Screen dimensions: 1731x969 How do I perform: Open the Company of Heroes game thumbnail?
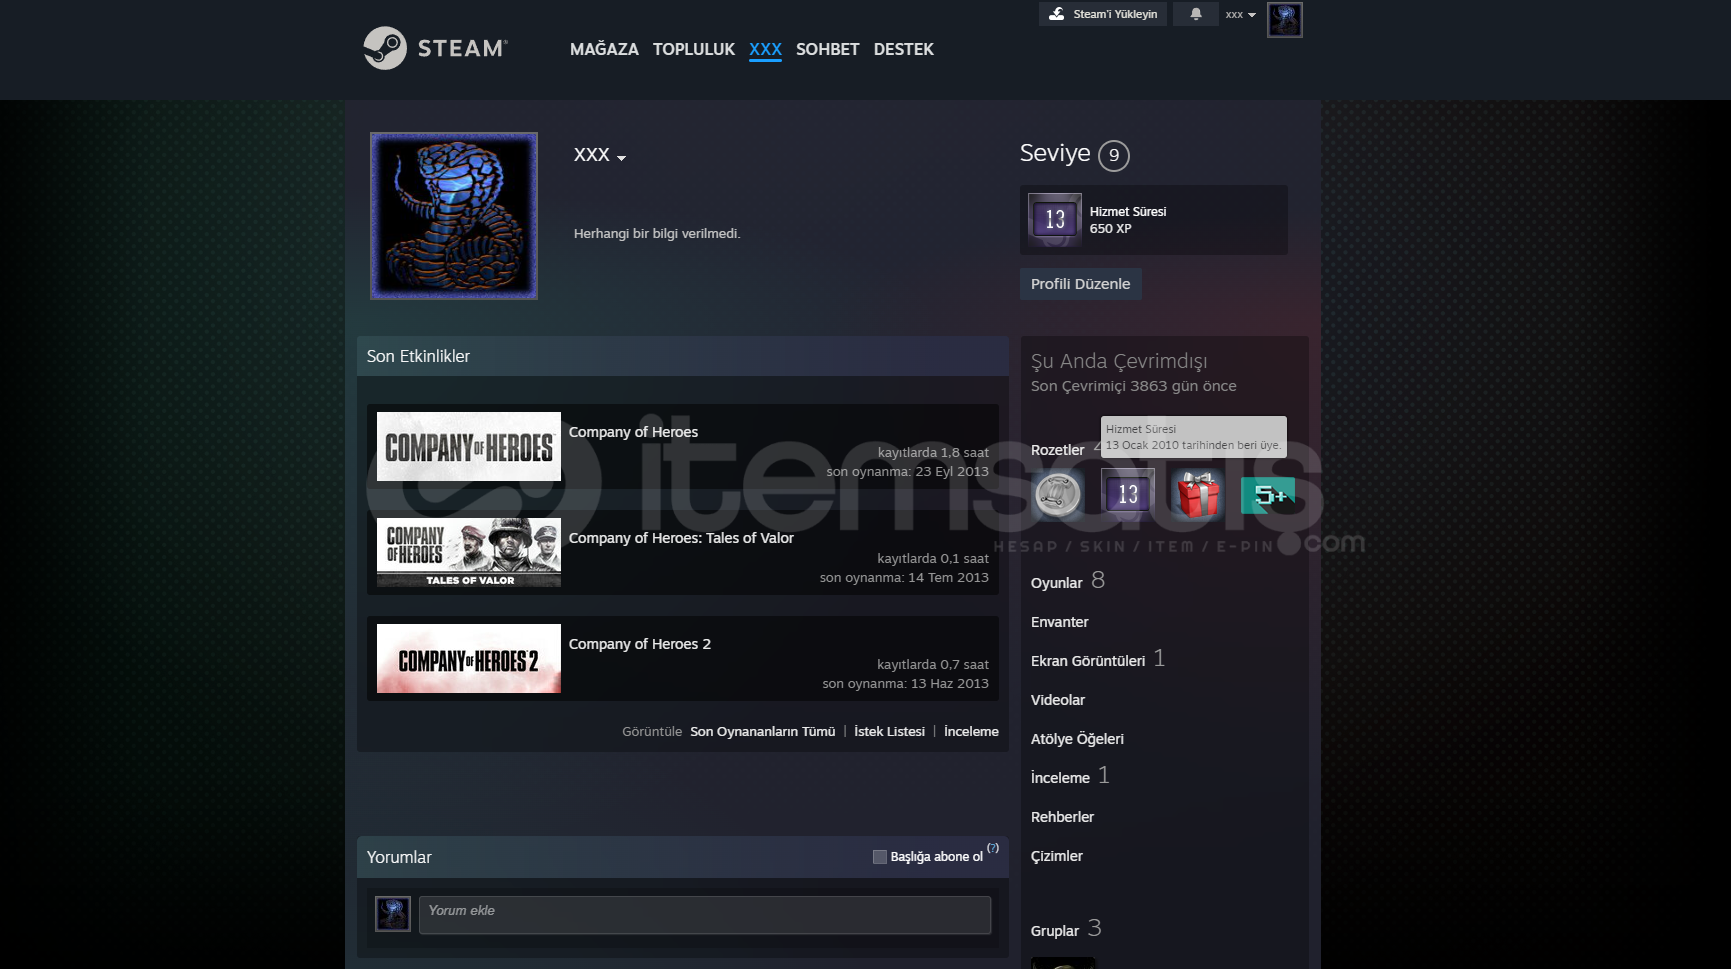(468, 446)
